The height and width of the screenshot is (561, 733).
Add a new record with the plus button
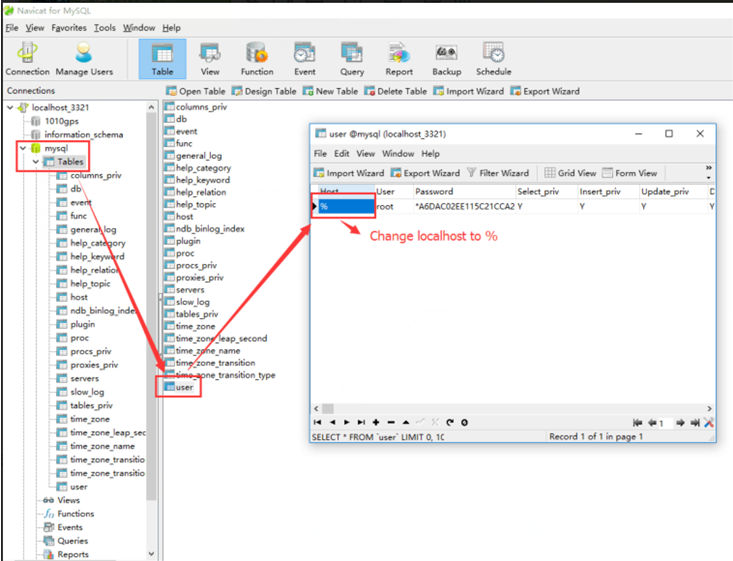376,422
